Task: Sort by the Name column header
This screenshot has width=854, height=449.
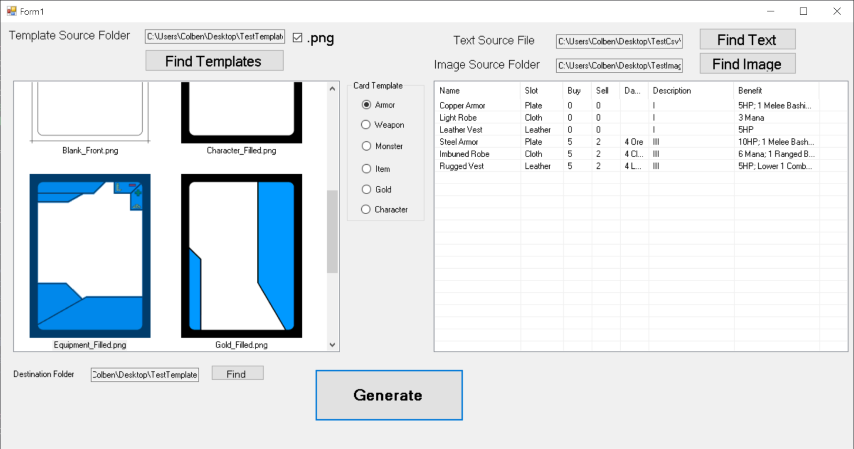Action: tap(477, 91)
